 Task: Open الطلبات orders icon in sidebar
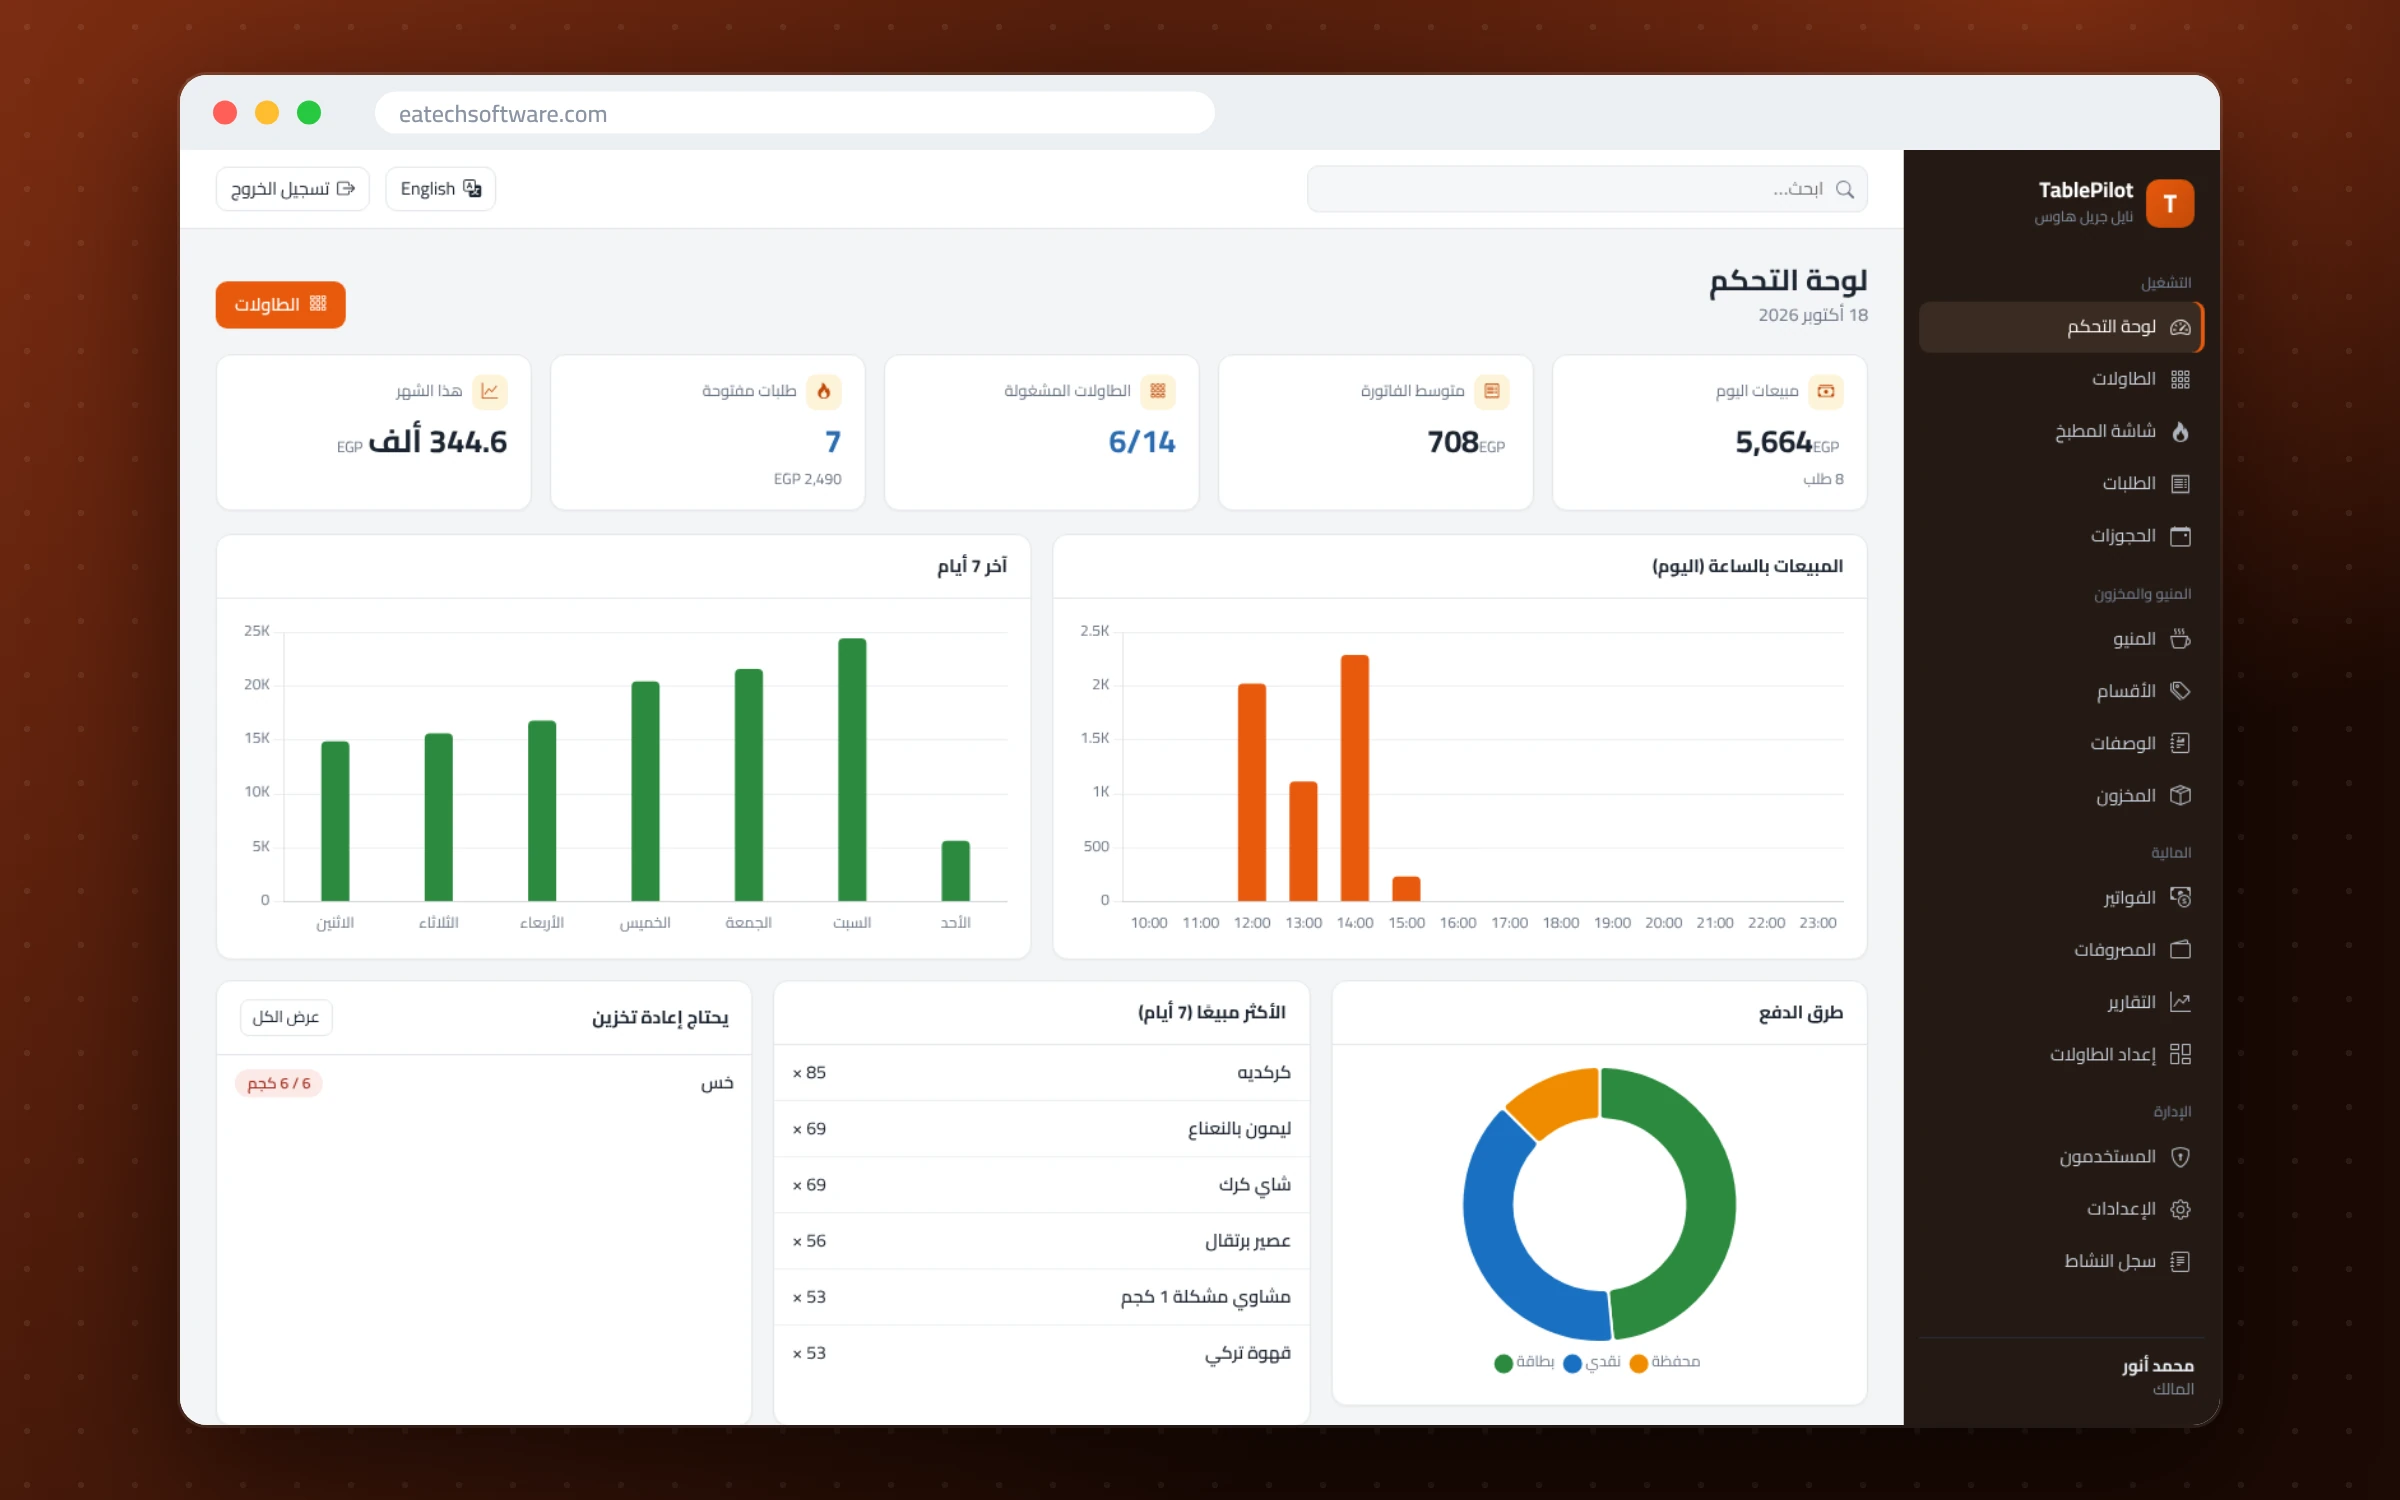(2180, 483)
